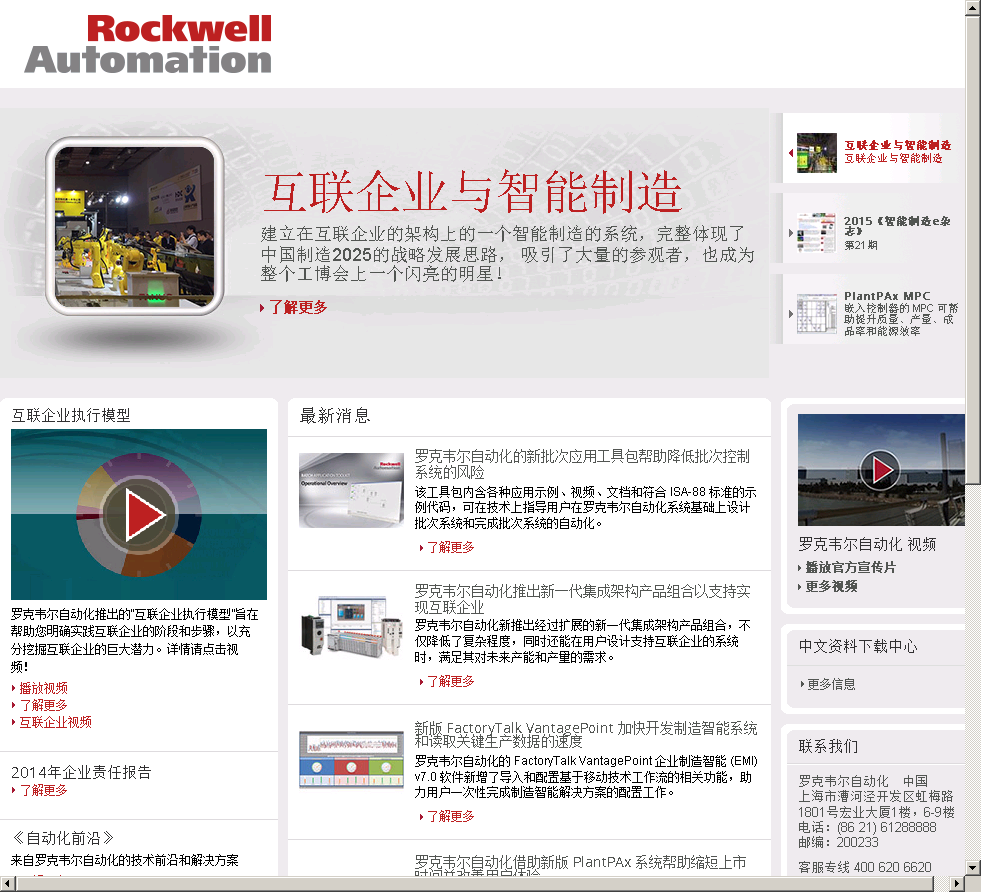981x892 pixels.
Task: Open the 播放视频 link
Action: tap(43, 688)
